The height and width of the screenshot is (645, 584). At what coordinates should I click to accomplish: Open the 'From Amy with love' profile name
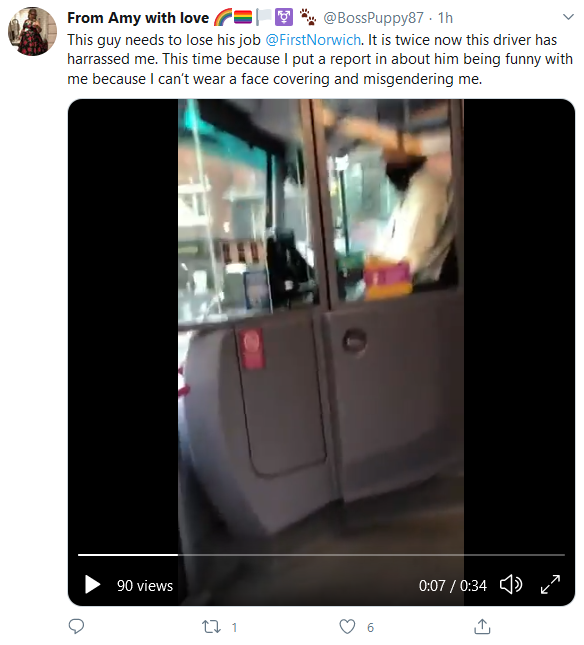(138, 18)
